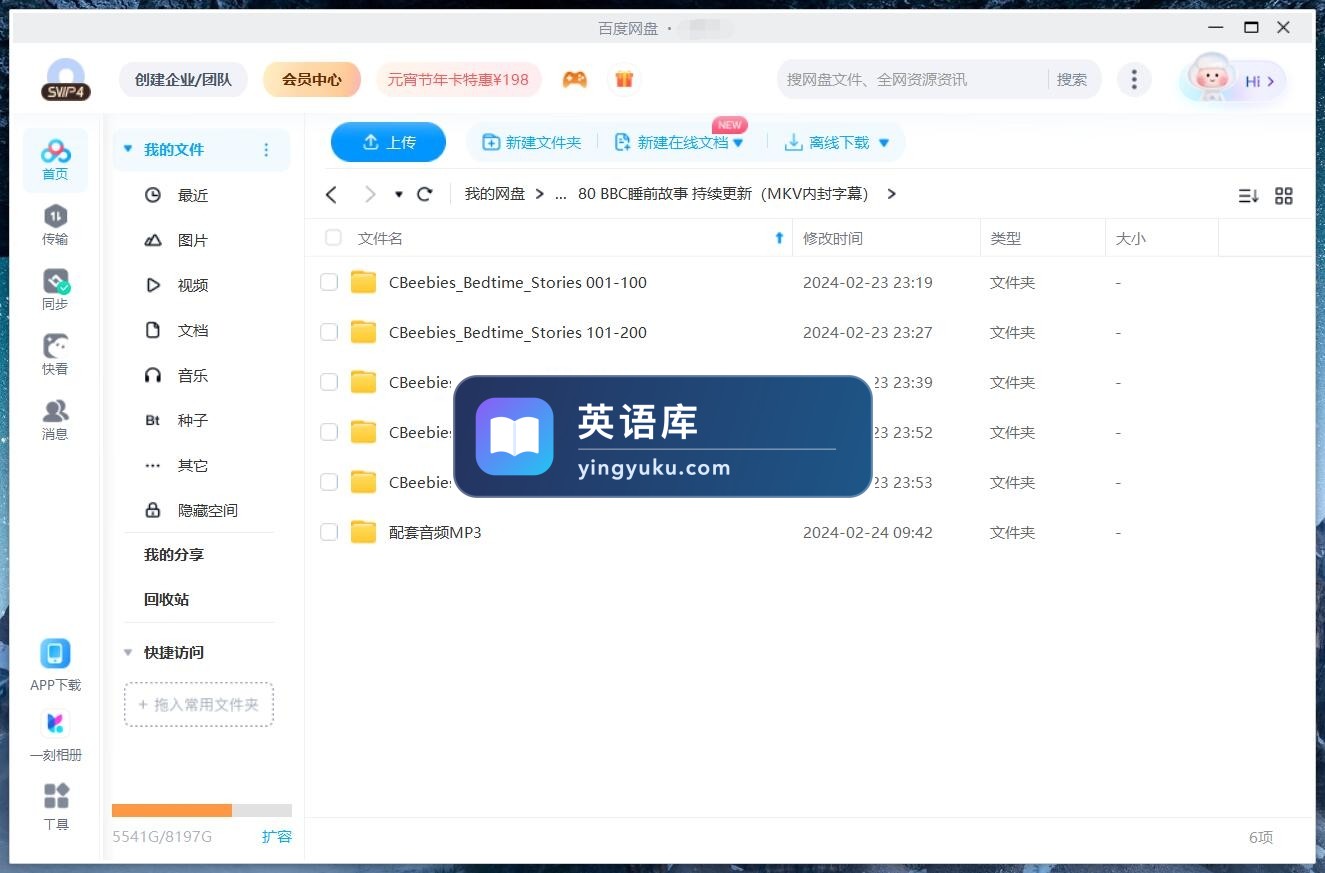Expand breadcrumb chevron after 我的网盘
Screen dimensions: 1325x873
coord(540,194)
